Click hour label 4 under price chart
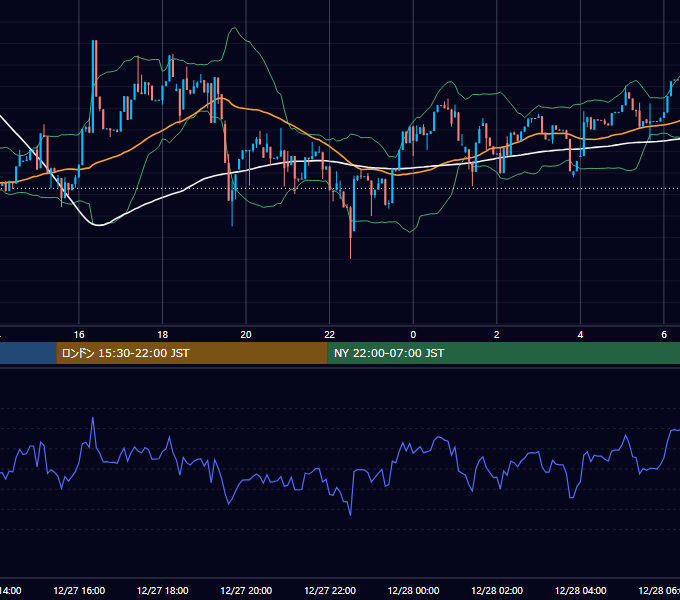The image size is (680, 600). [580, 335]
